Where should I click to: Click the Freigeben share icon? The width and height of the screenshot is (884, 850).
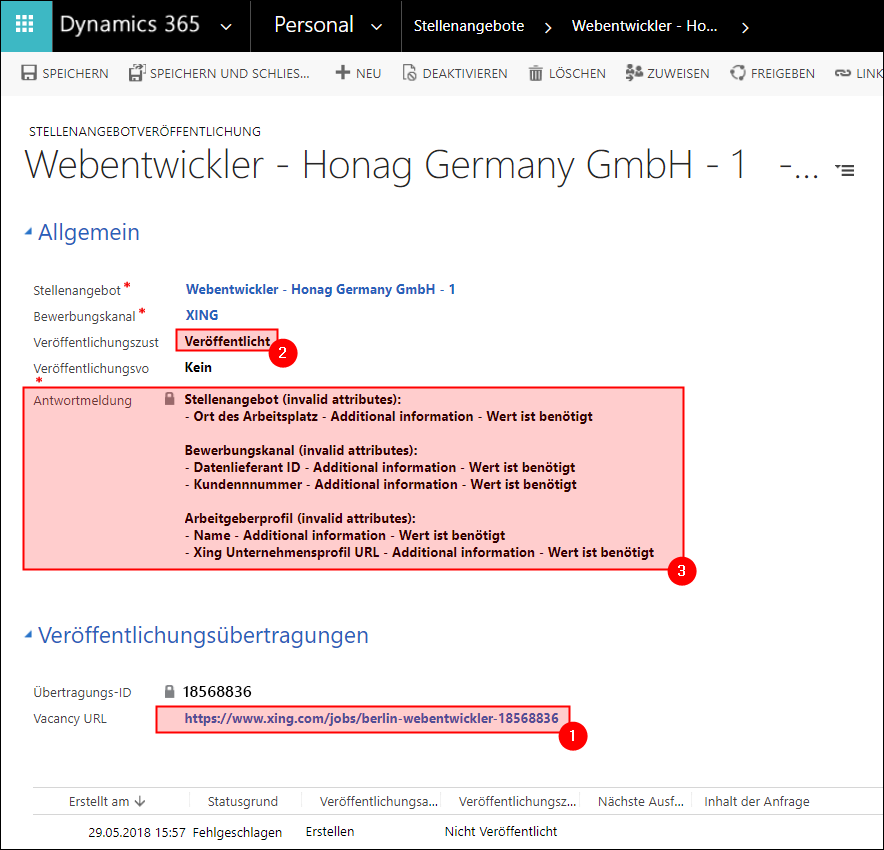(x=737, y=73)
